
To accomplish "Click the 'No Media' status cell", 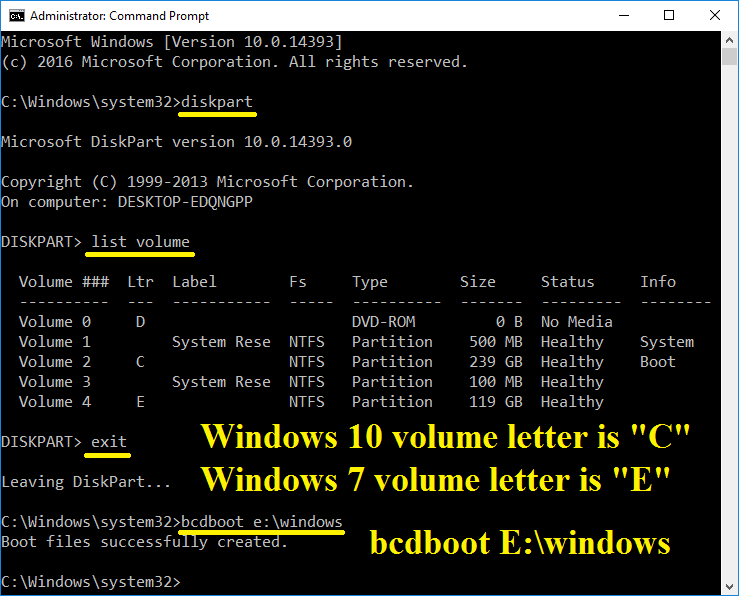I will pyautogui.click(x=577, y=322).
